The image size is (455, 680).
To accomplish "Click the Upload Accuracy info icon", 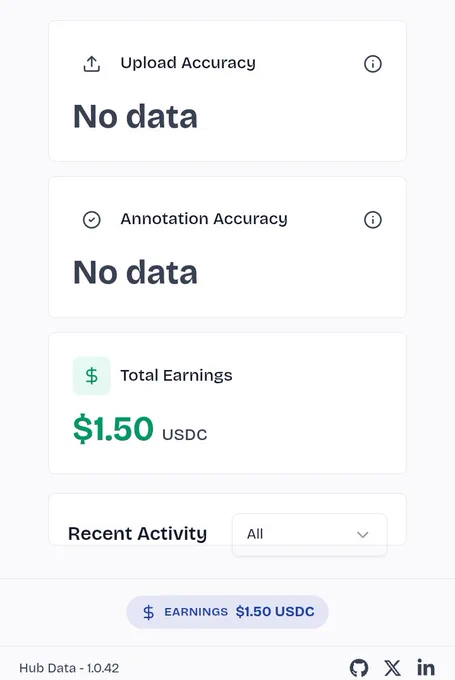I will click(x=373, y=64).
